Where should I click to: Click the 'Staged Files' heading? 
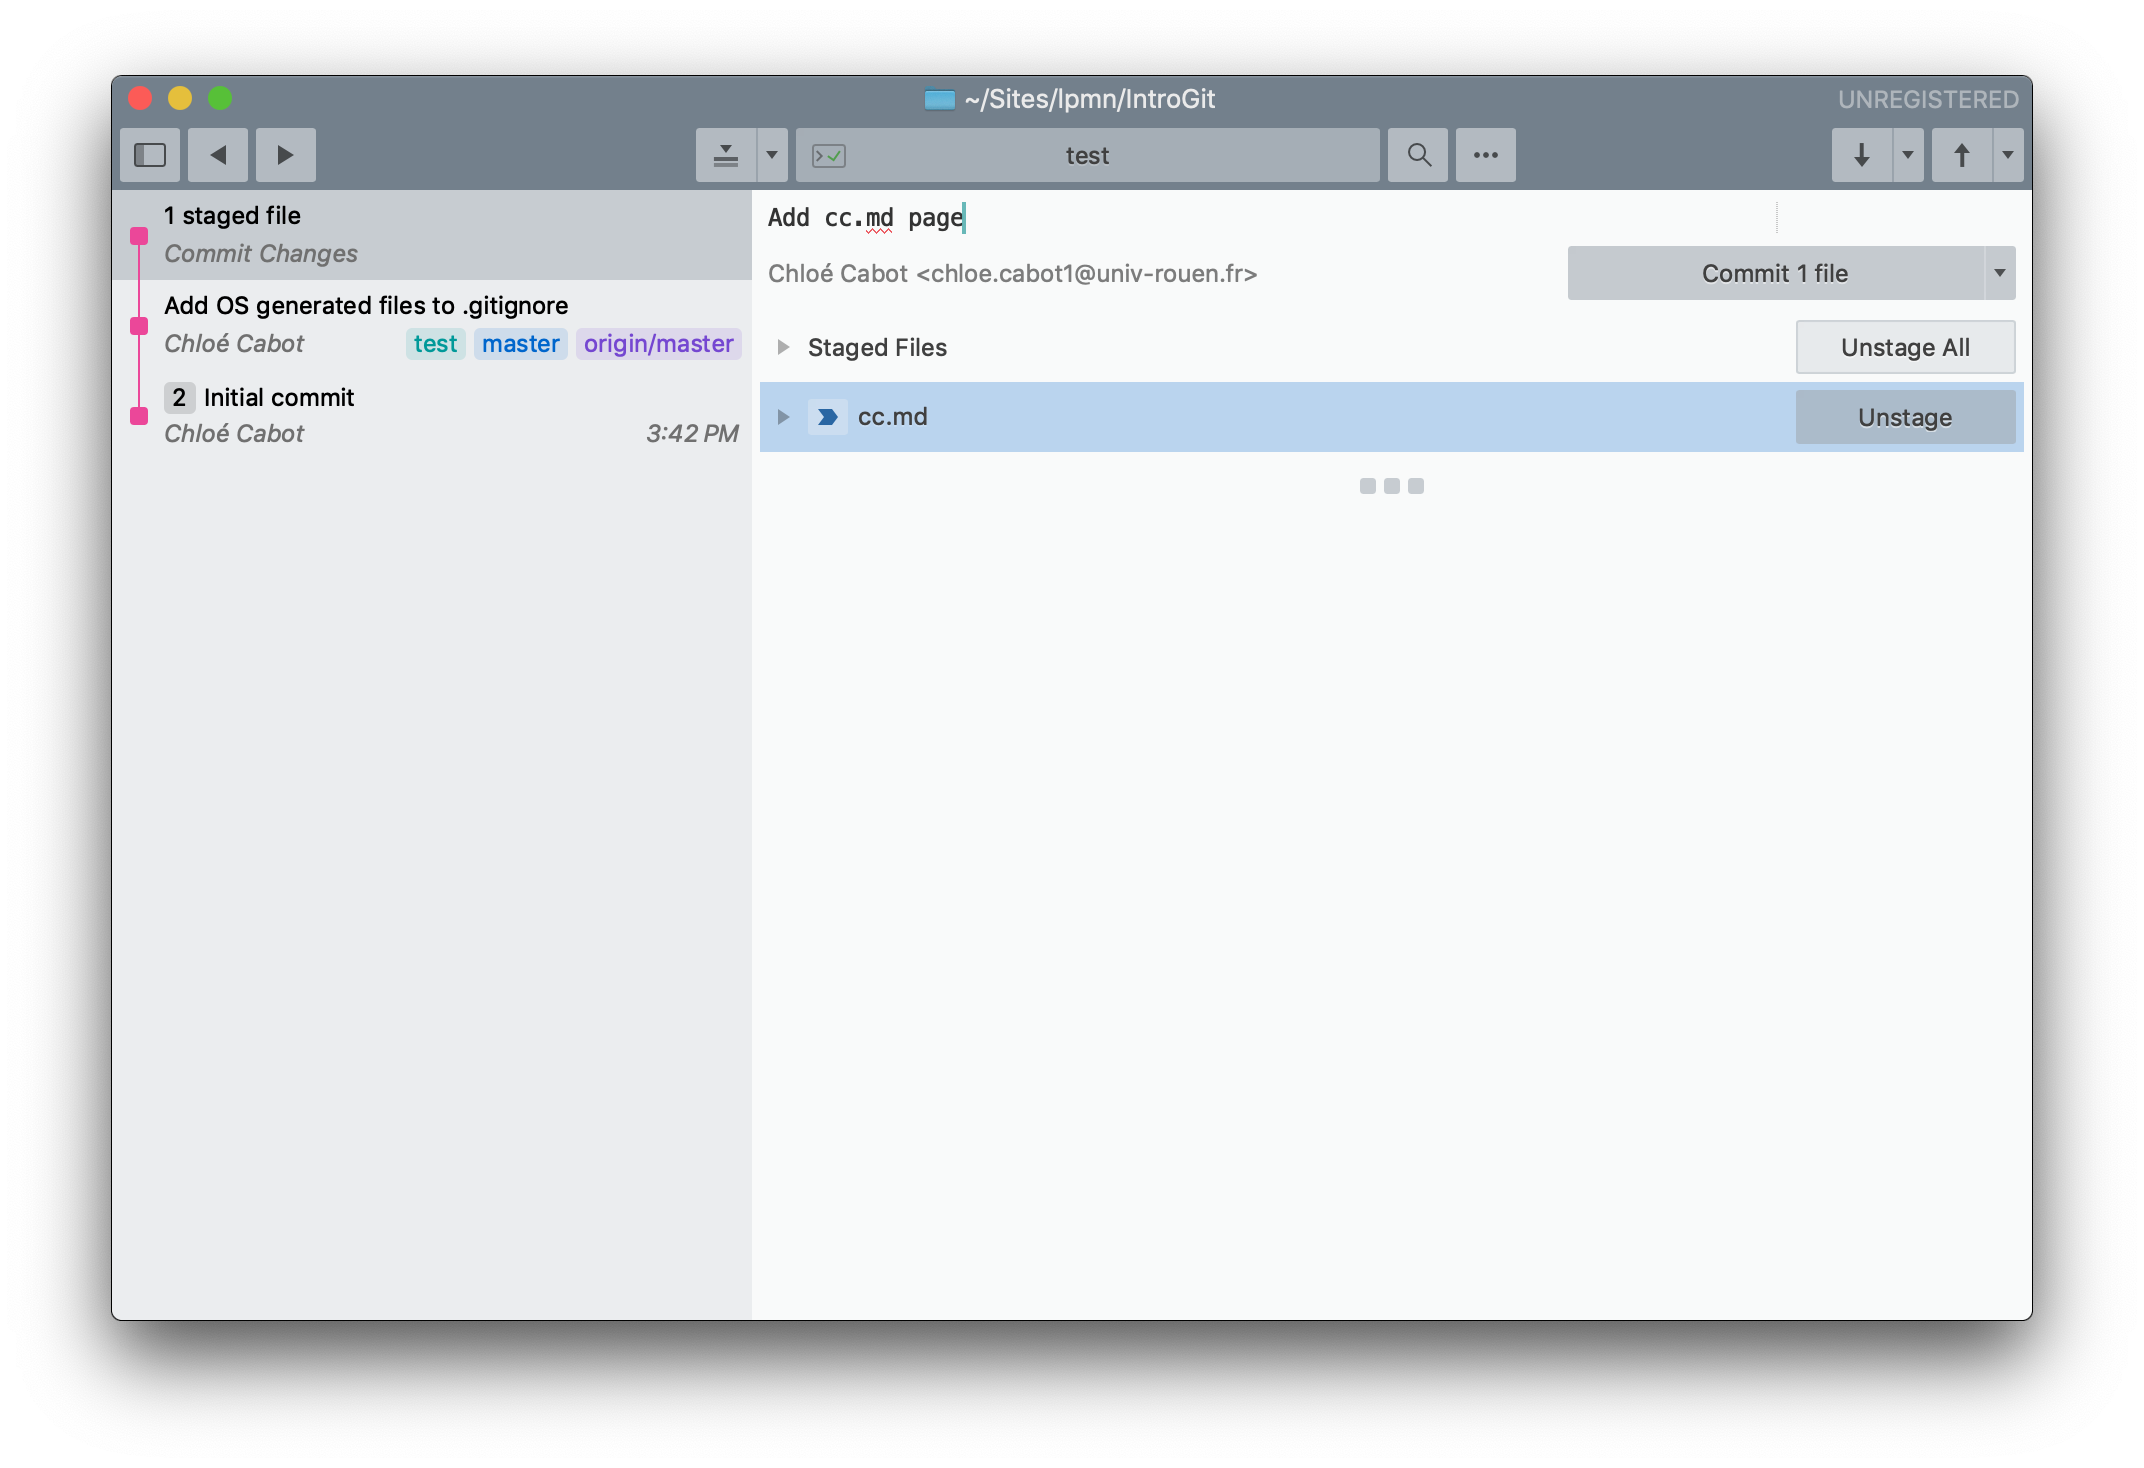pos(877,348)
